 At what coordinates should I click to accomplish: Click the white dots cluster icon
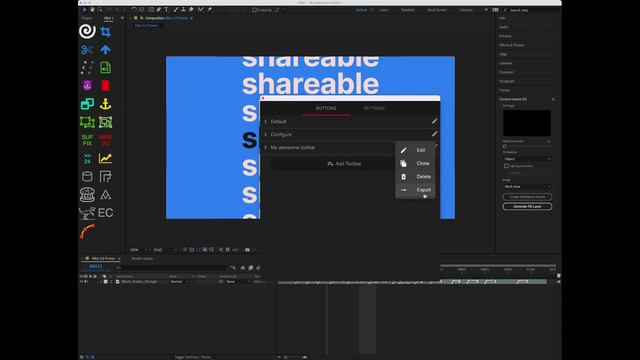point(87,67)
